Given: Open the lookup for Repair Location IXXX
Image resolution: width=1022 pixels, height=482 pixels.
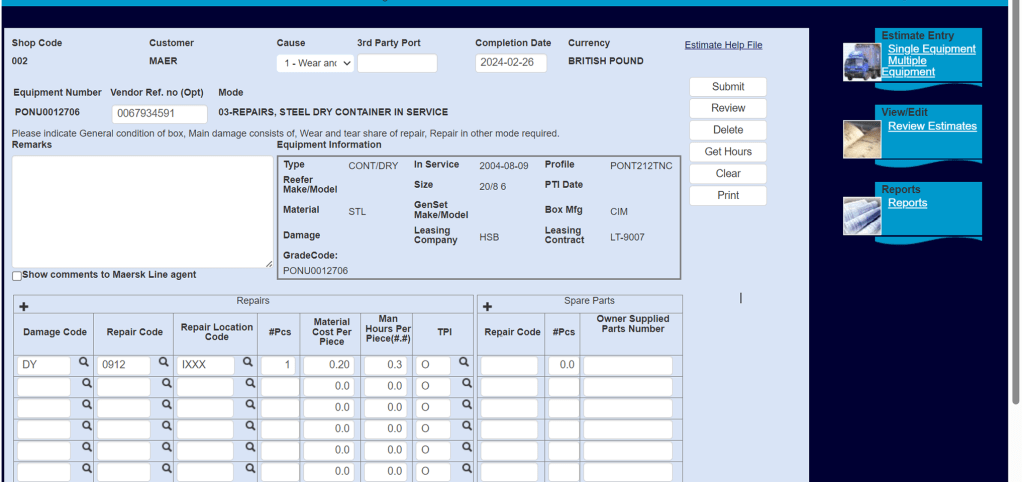Looking at the screenshot, I should point(246,364).
